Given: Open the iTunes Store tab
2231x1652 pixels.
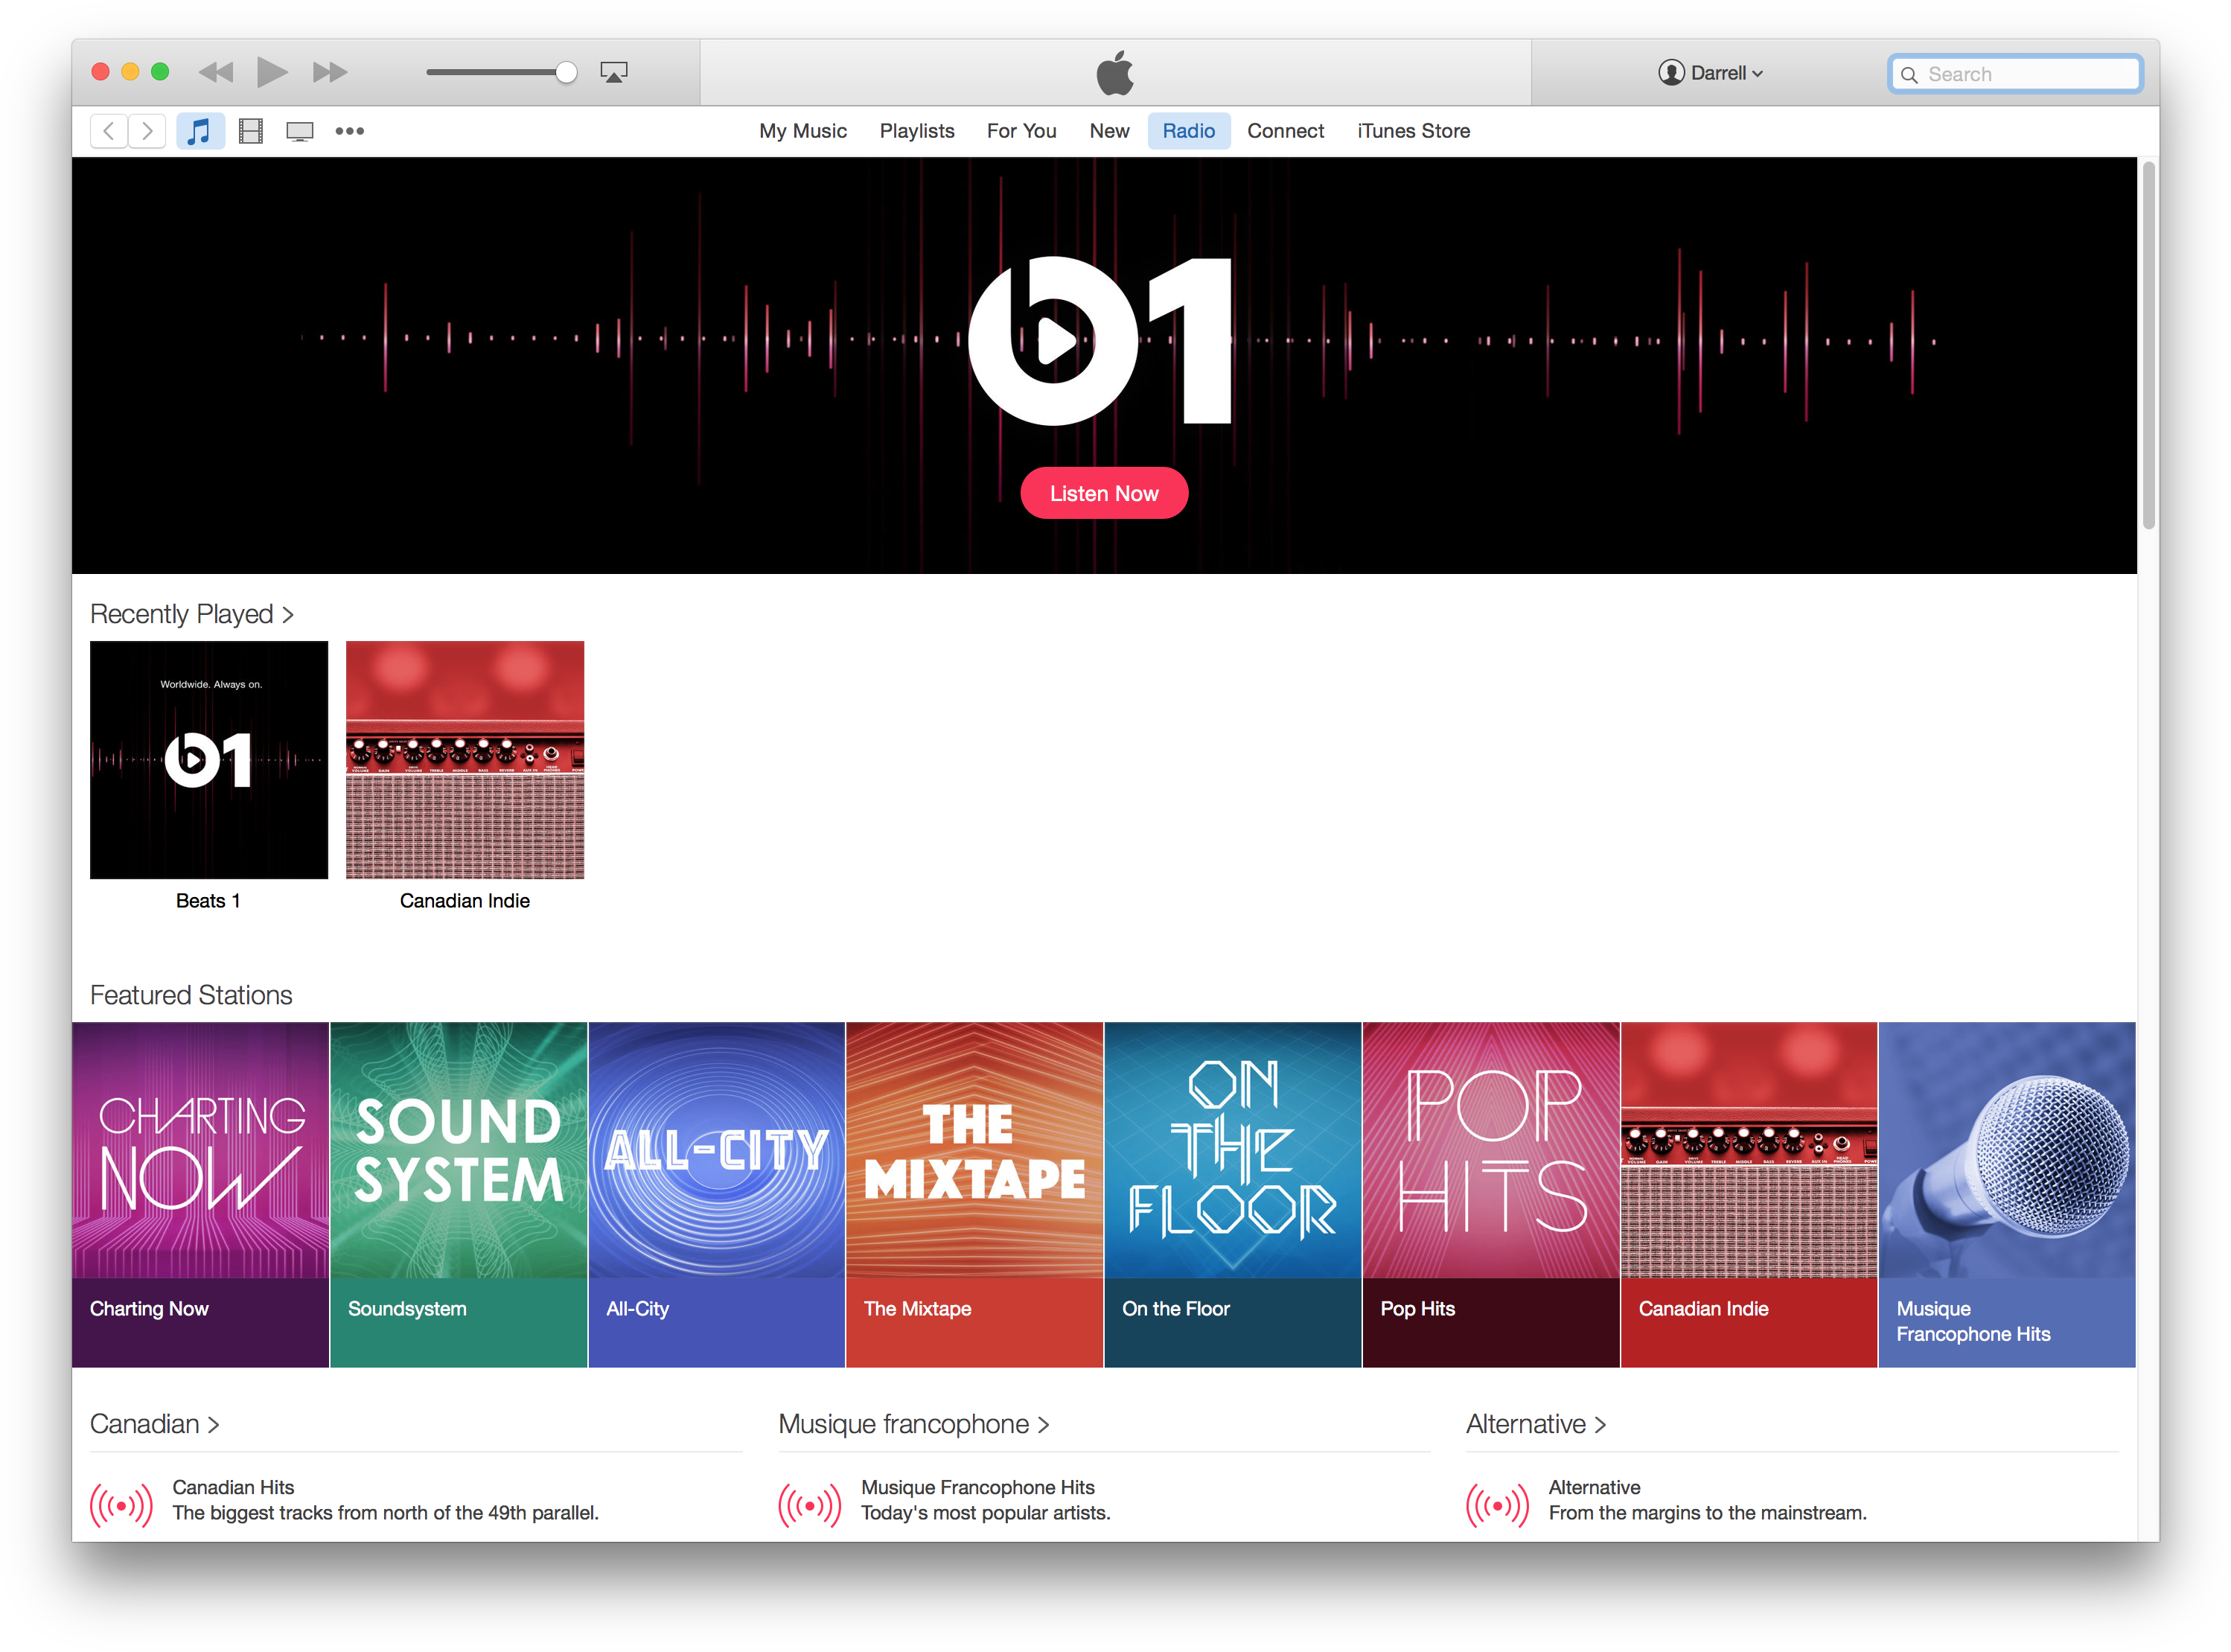Looking at the screenshot, I should [1413, 131].
